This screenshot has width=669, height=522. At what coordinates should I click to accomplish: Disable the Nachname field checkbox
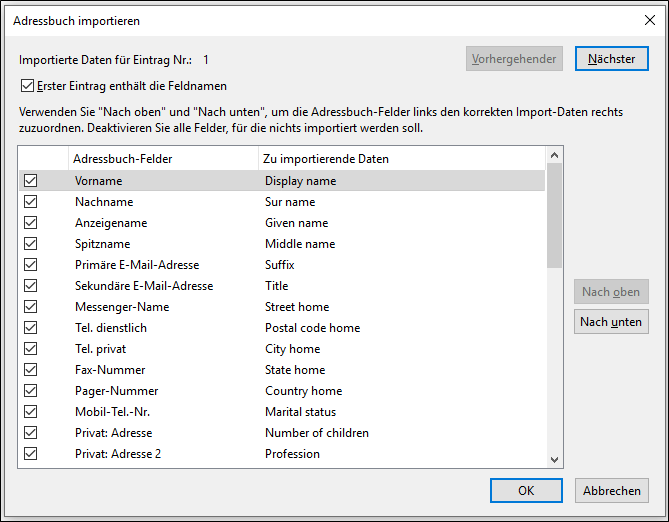30,202
